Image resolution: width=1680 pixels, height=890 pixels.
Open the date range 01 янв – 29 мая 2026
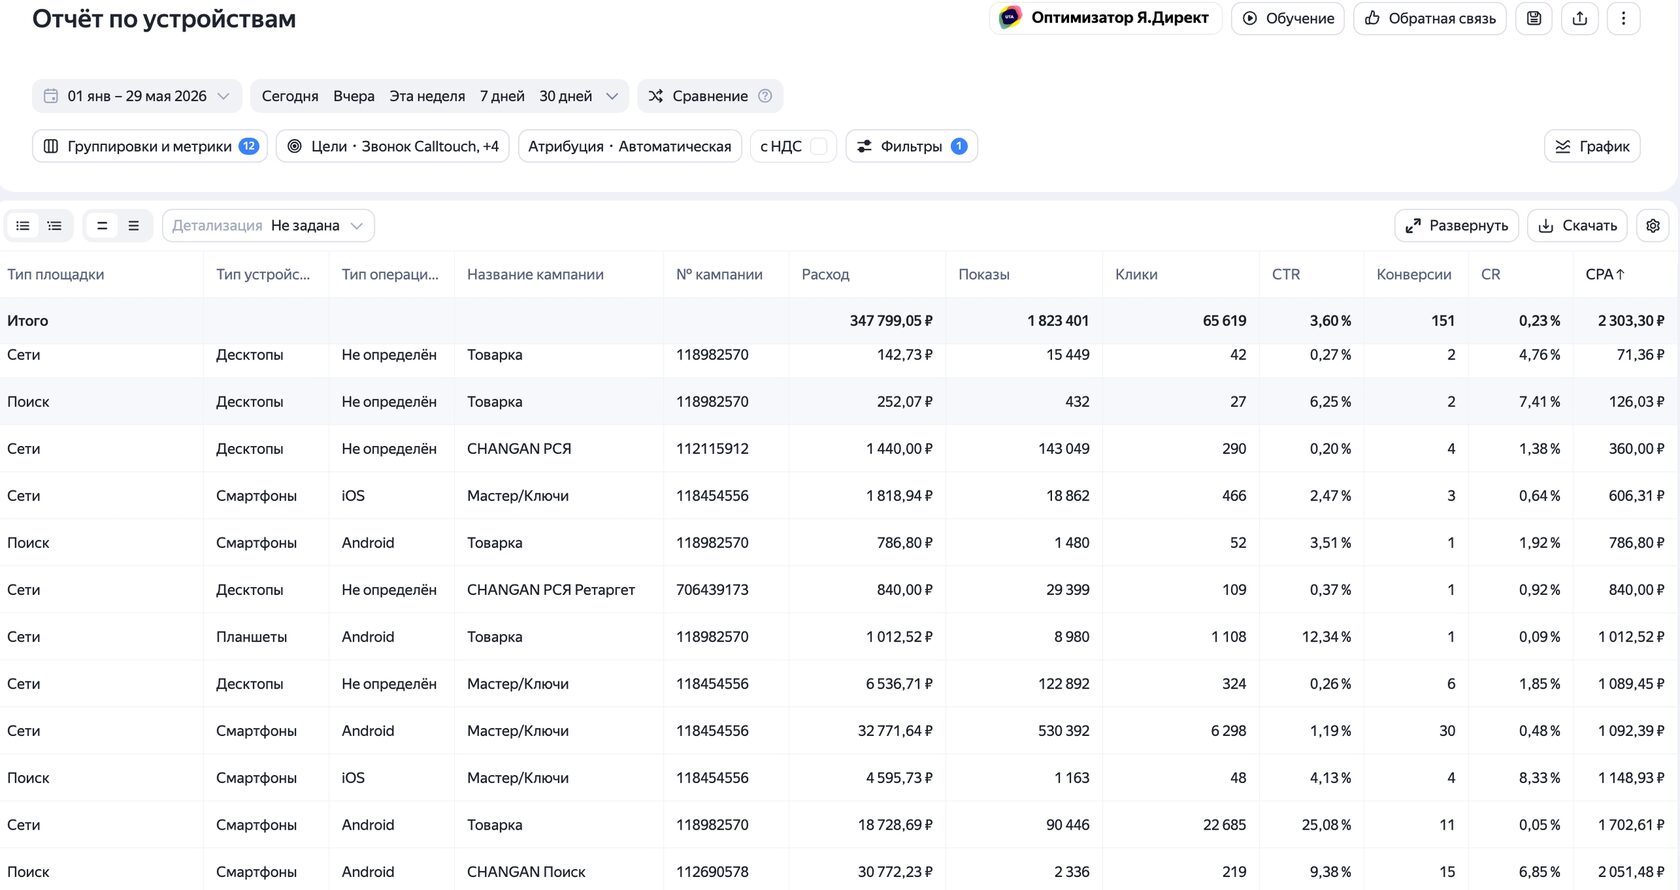point(137,96)
